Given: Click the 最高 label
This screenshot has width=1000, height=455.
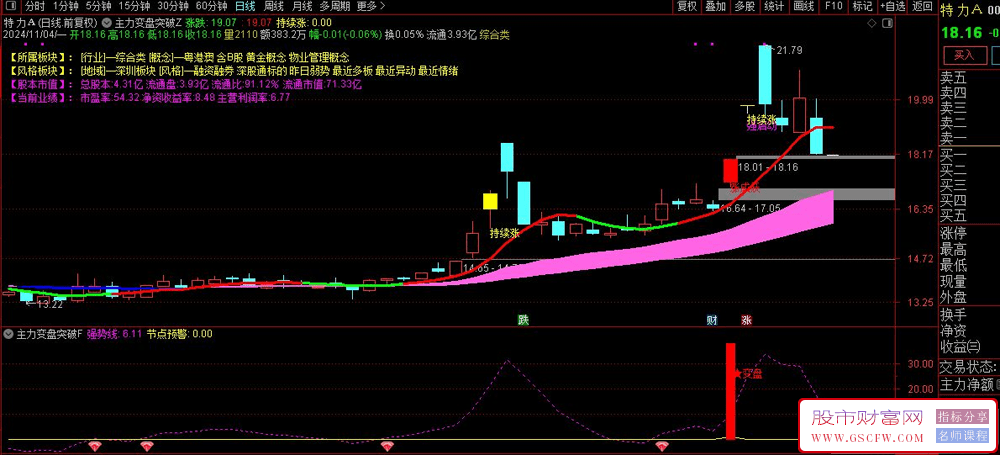Looking at the screenshot, I should pyautogui.click(x=953, y=250).
